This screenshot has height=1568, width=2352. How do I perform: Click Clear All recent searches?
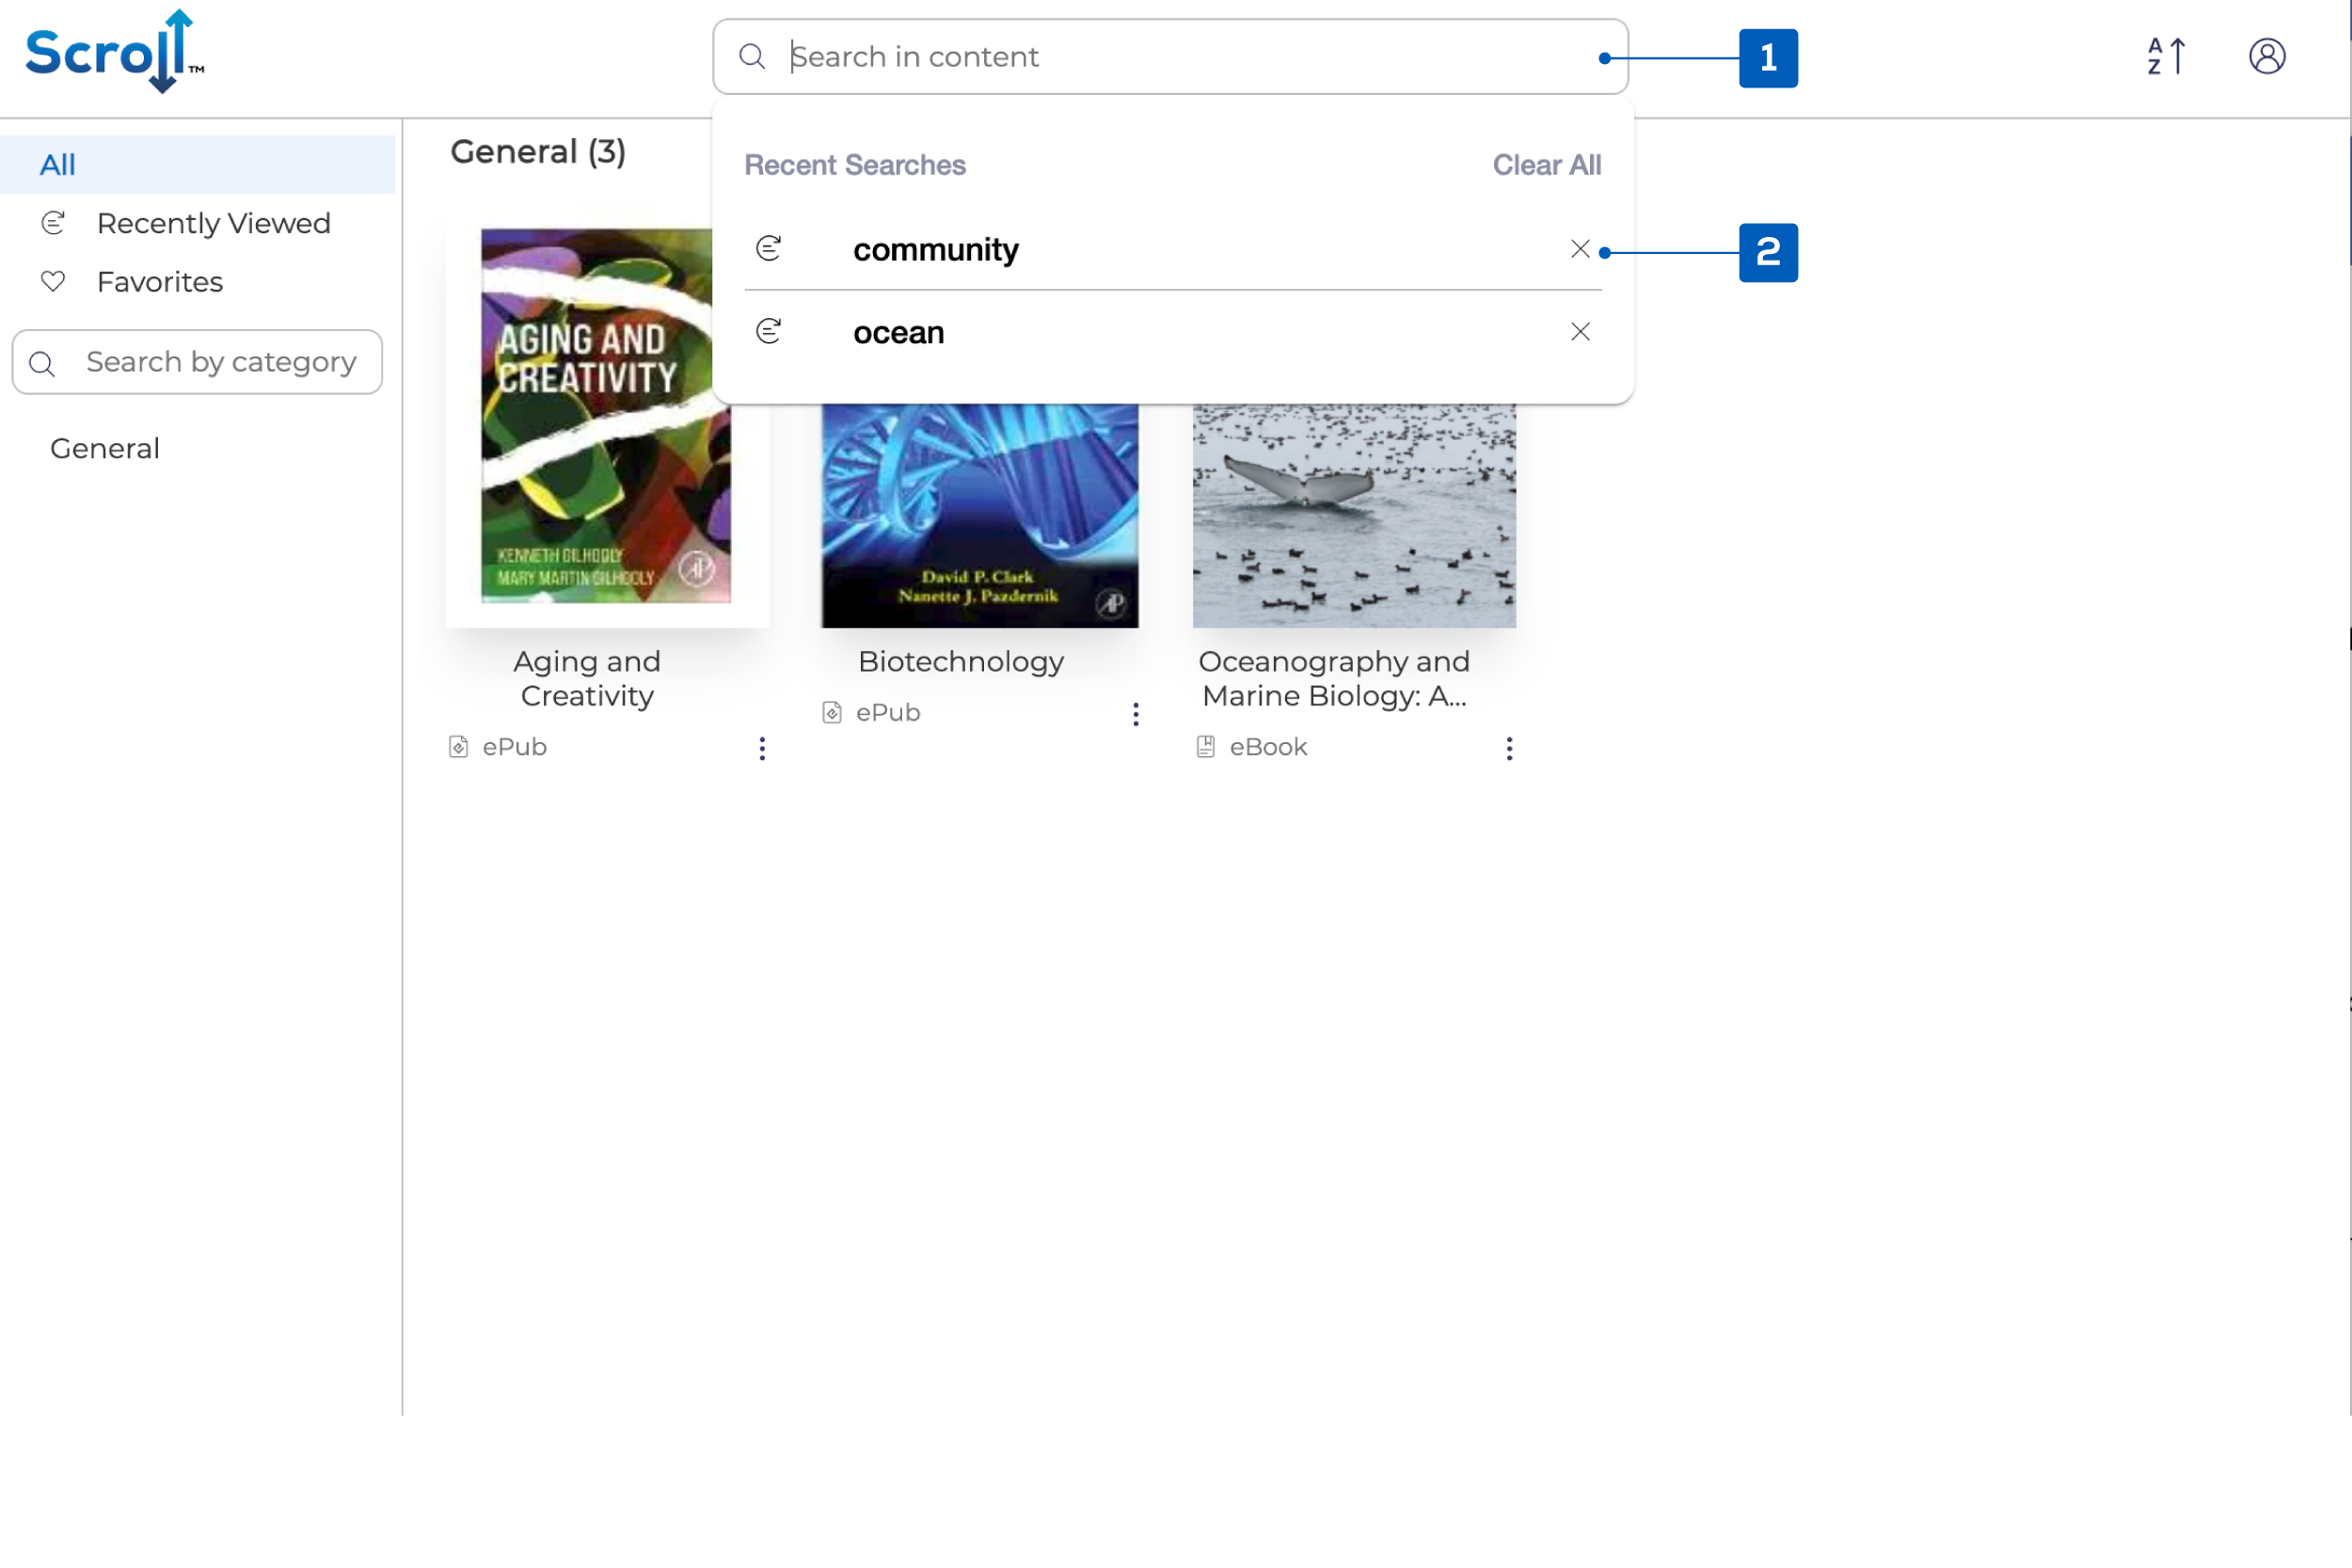[x=1546, y=165]
